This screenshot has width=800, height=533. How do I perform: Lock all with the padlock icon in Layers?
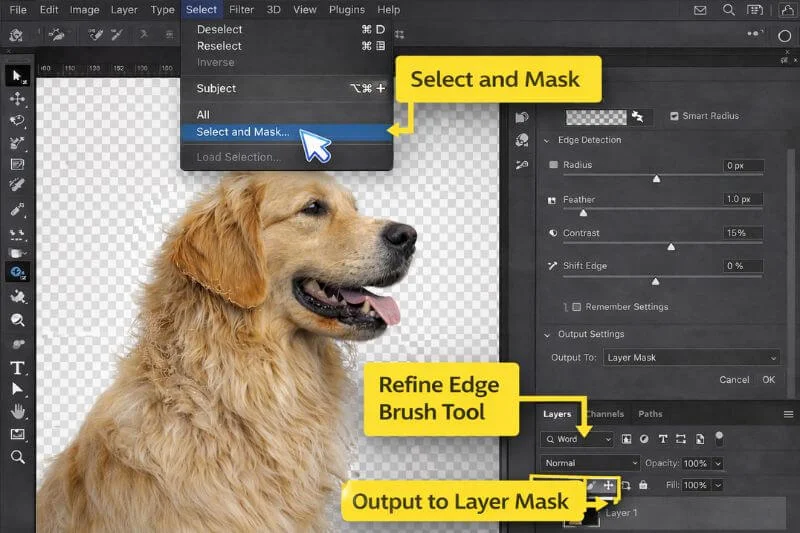tap(643, 485)
